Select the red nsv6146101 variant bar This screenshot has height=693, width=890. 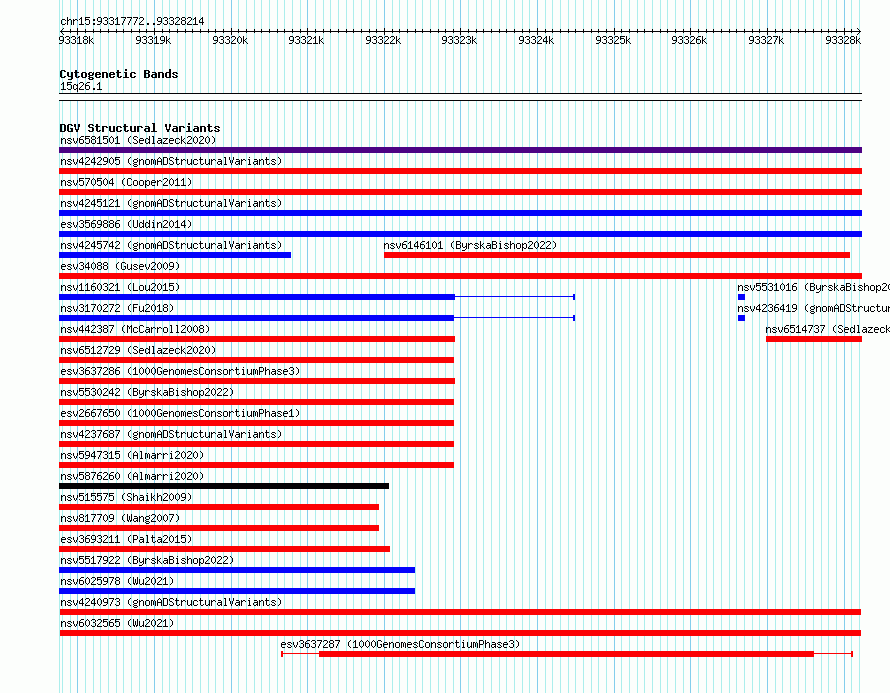coord(617,255)
